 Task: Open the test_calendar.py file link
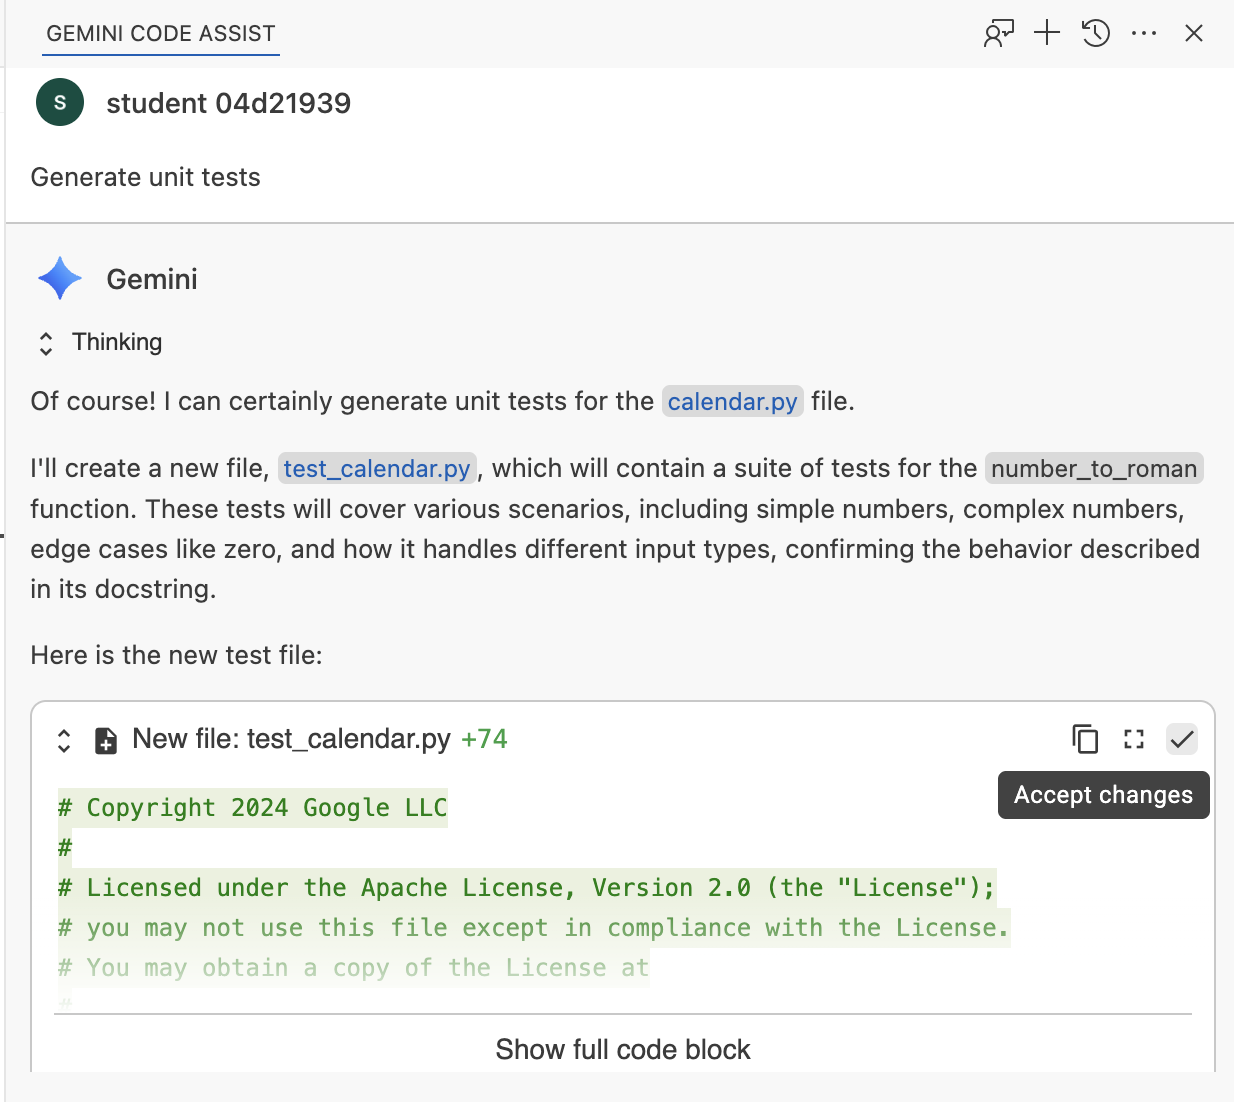tap(376, 469)
